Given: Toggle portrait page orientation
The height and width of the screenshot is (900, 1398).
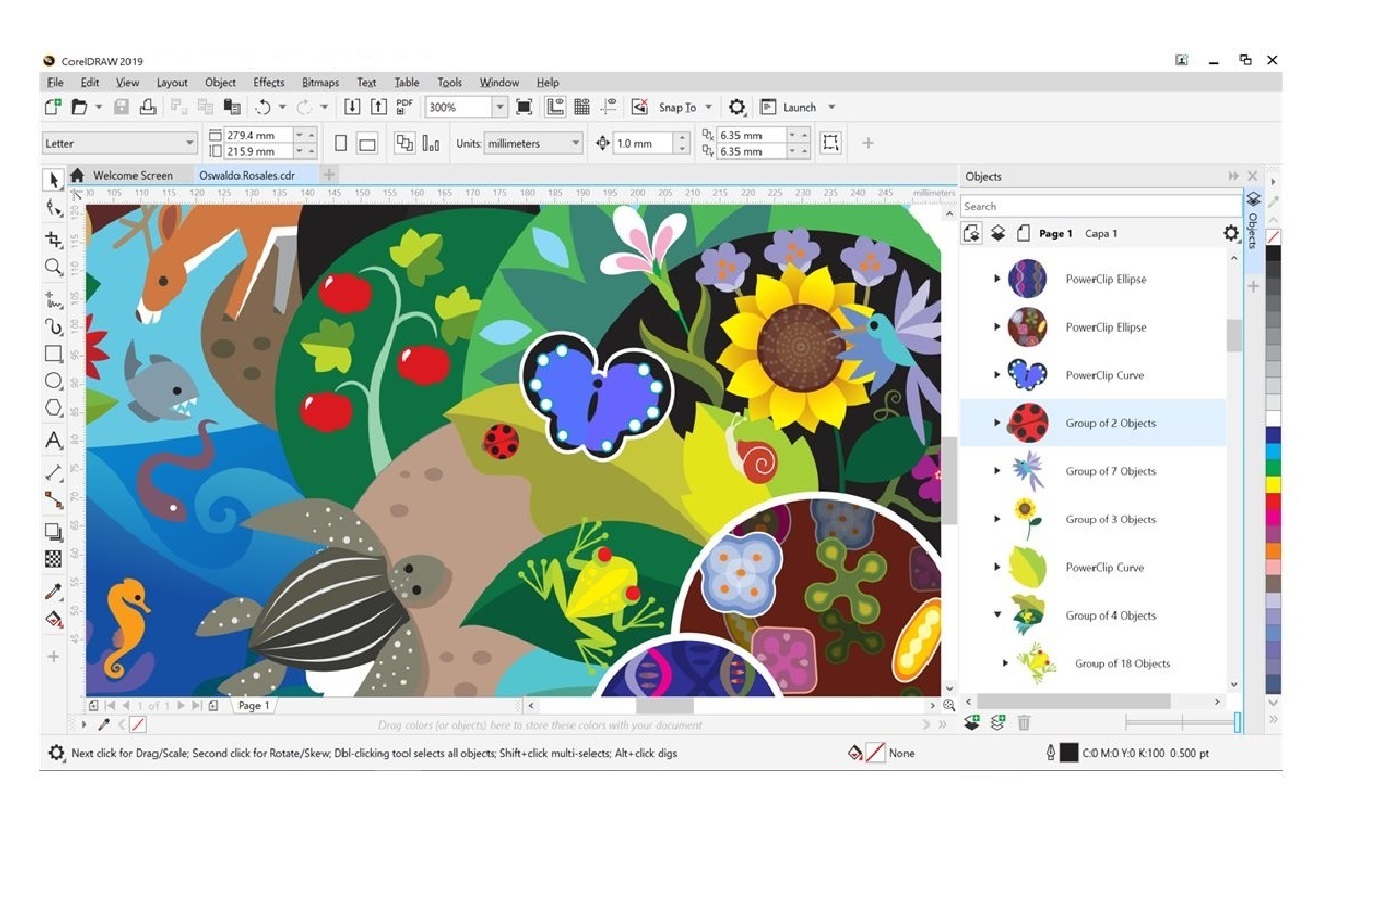Looking at the screenshot, I should point(341,143).
